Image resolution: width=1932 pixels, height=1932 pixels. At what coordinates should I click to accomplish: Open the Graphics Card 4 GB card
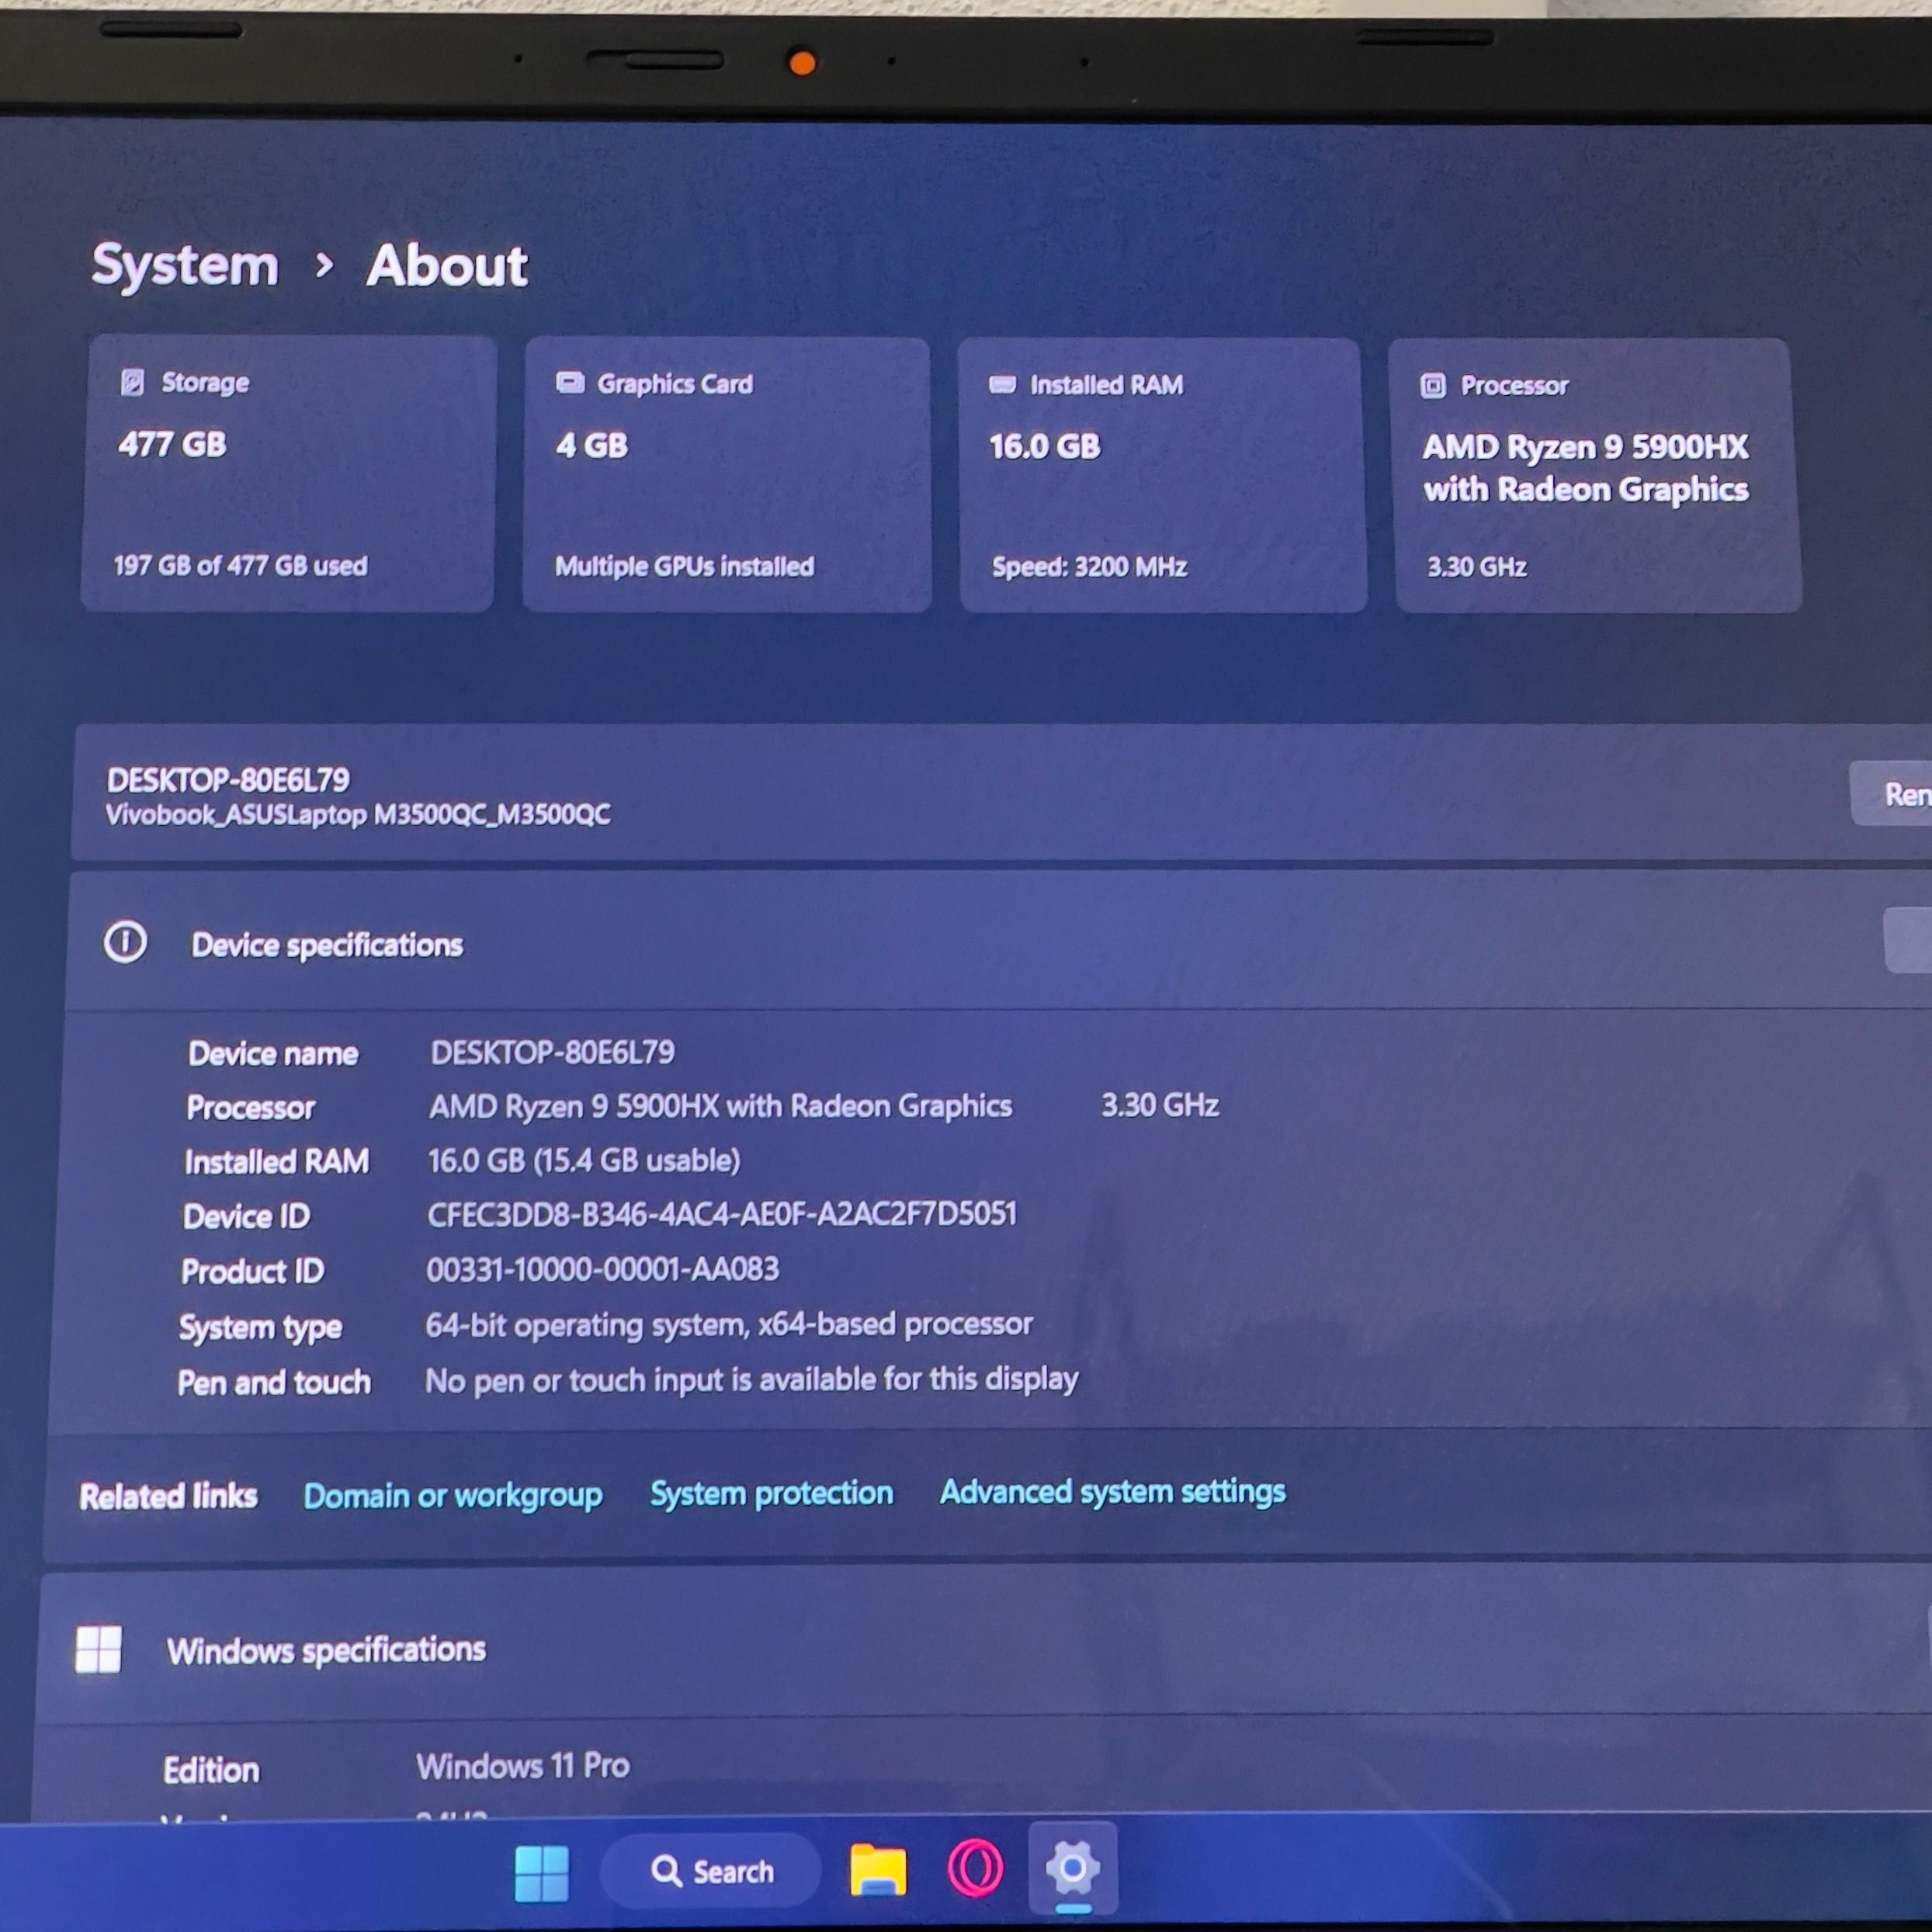pos(727,475)
